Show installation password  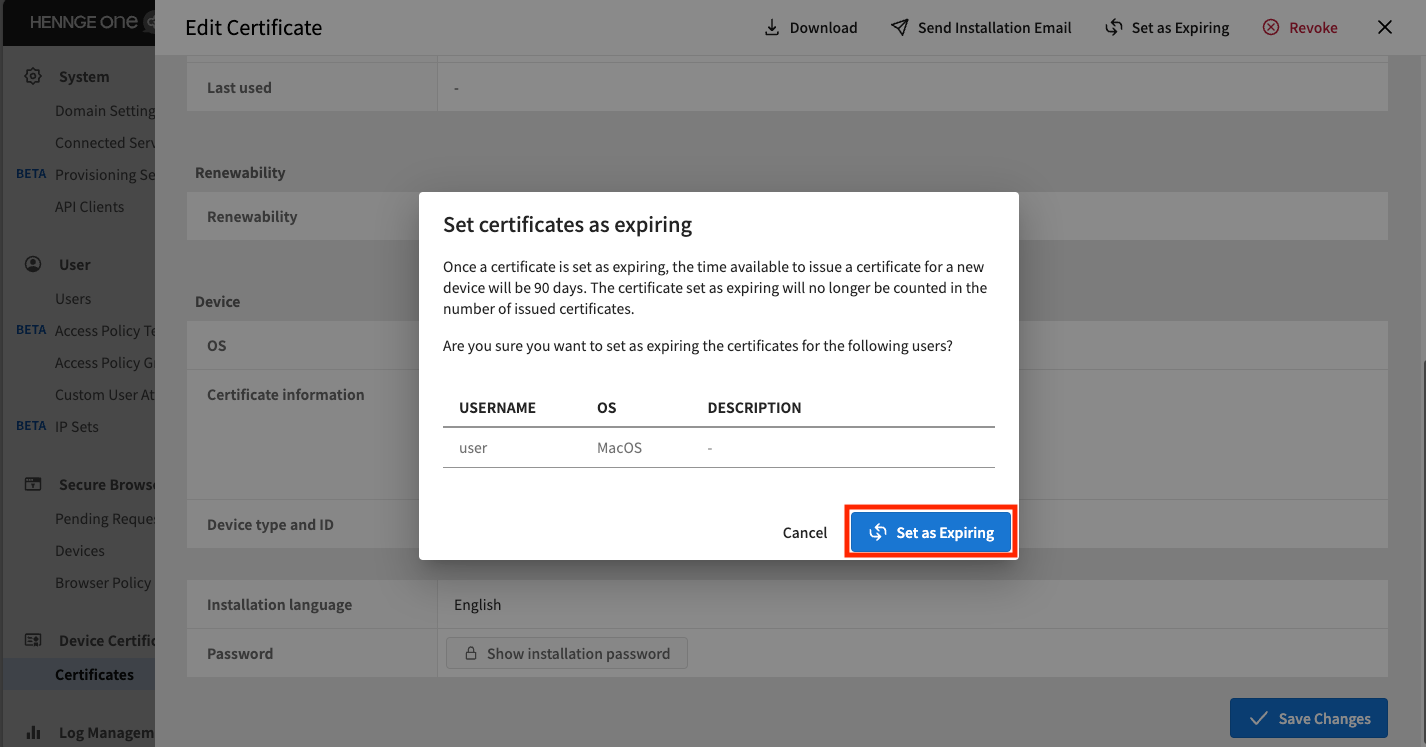click(x=567, y=653)
